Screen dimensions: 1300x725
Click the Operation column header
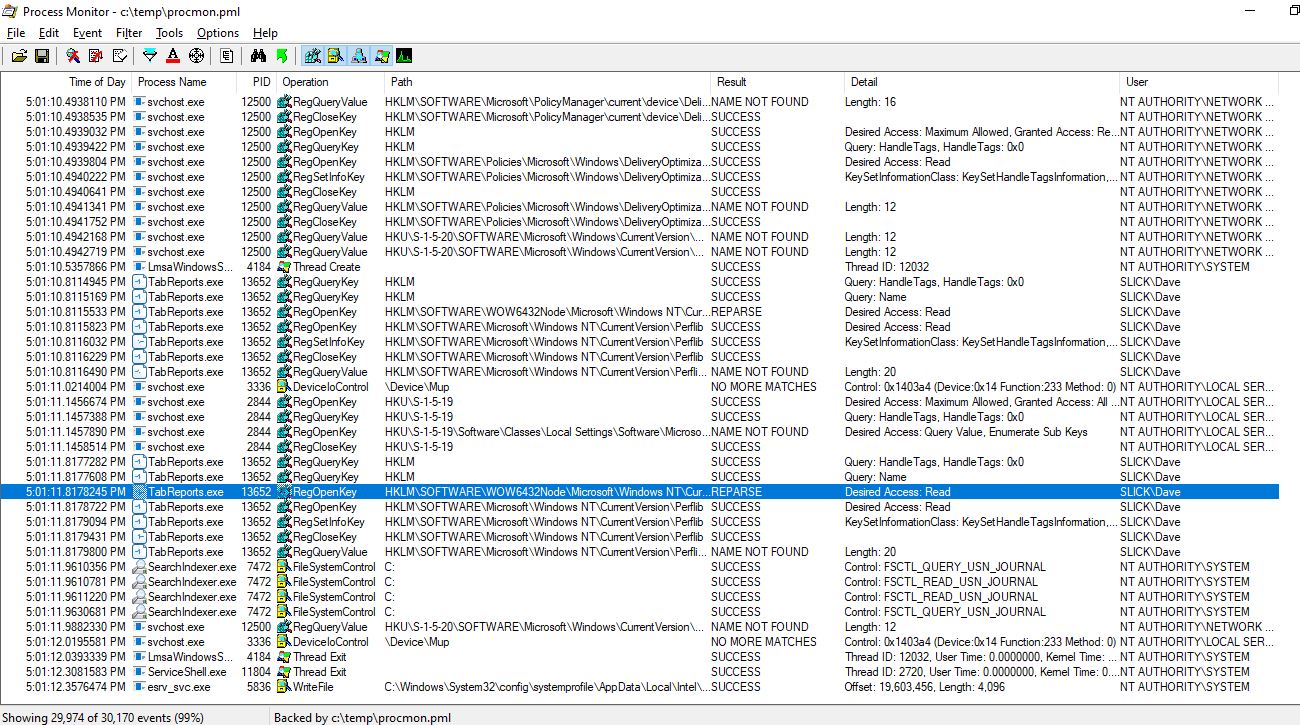point(330,82)
